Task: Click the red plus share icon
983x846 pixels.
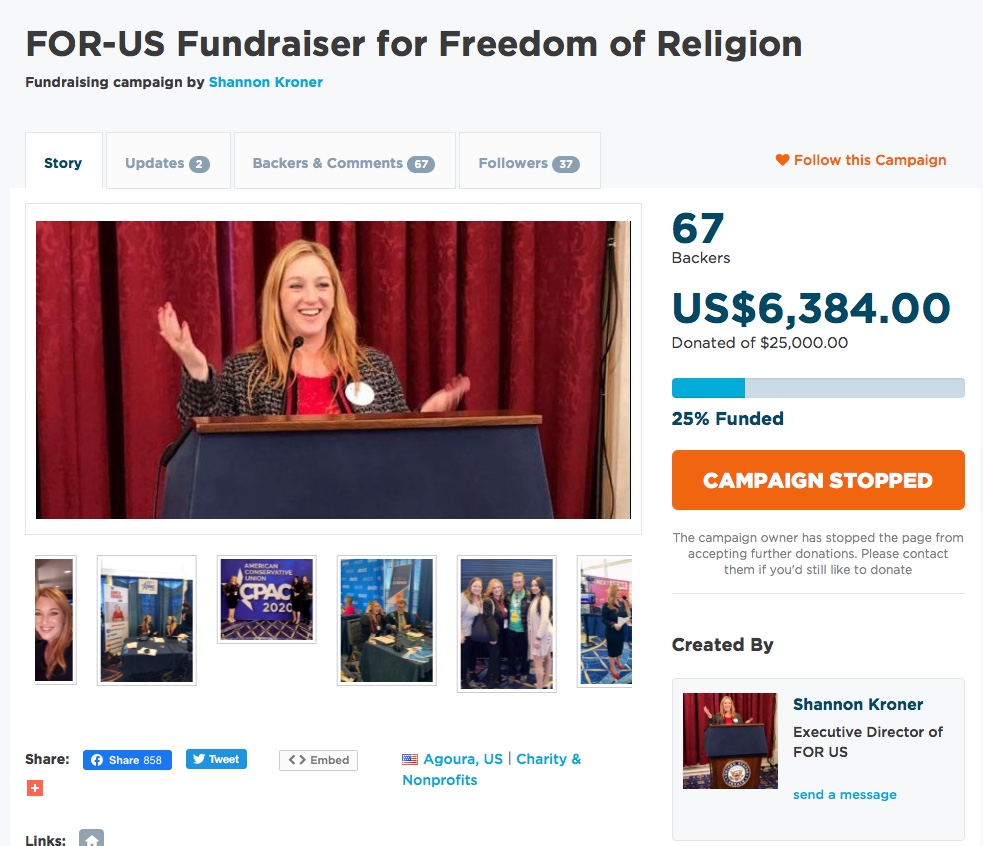Action: [35, 788]
